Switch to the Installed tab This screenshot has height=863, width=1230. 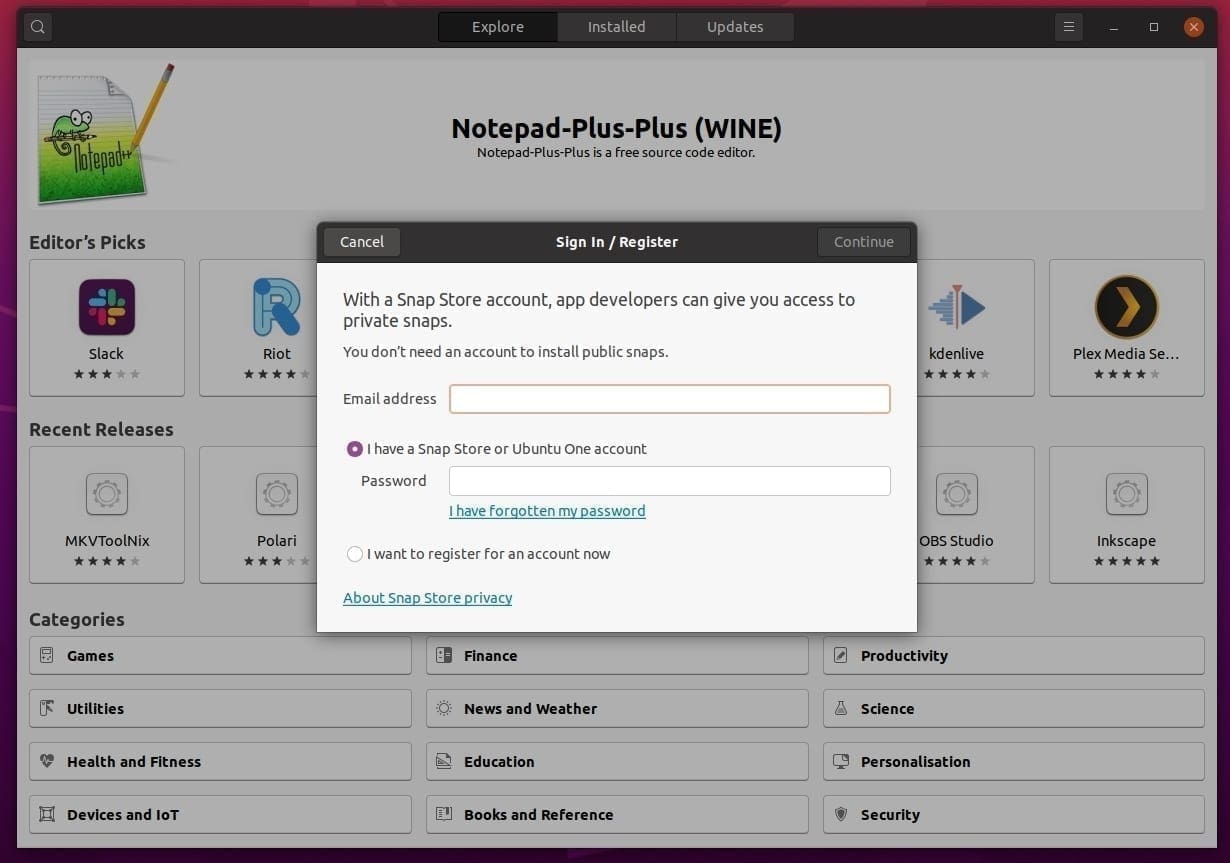(616, 27)
